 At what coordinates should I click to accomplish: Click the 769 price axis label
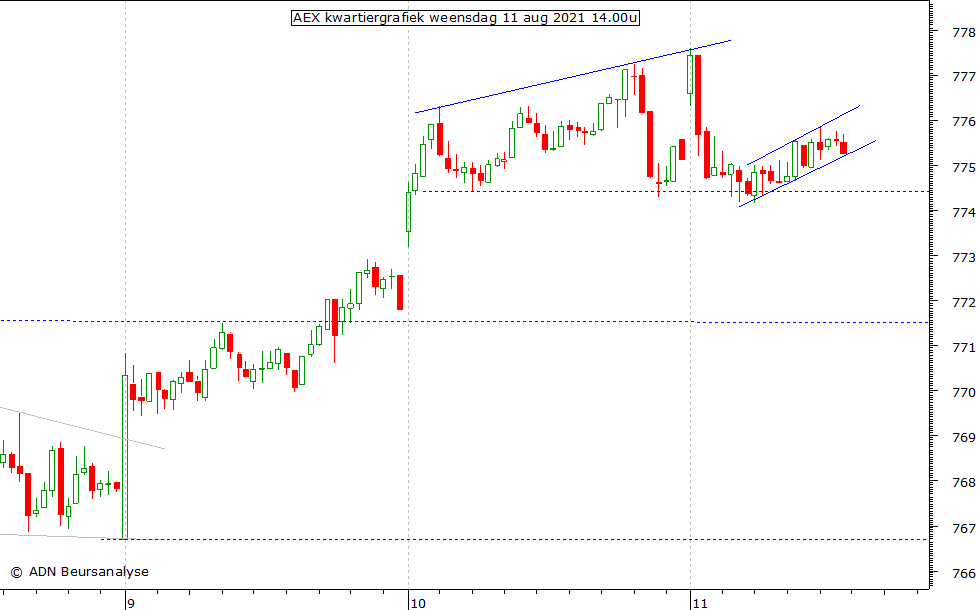[964, 438]
